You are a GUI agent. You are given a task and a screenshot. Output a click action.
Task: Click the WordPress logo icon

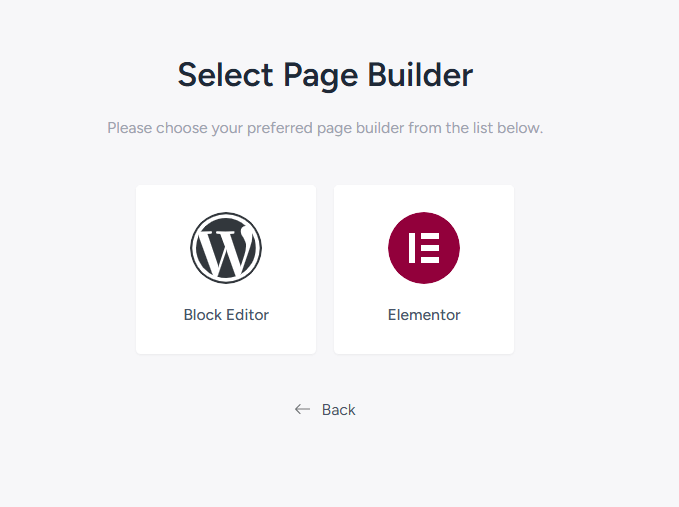click(x=226, y=248)
